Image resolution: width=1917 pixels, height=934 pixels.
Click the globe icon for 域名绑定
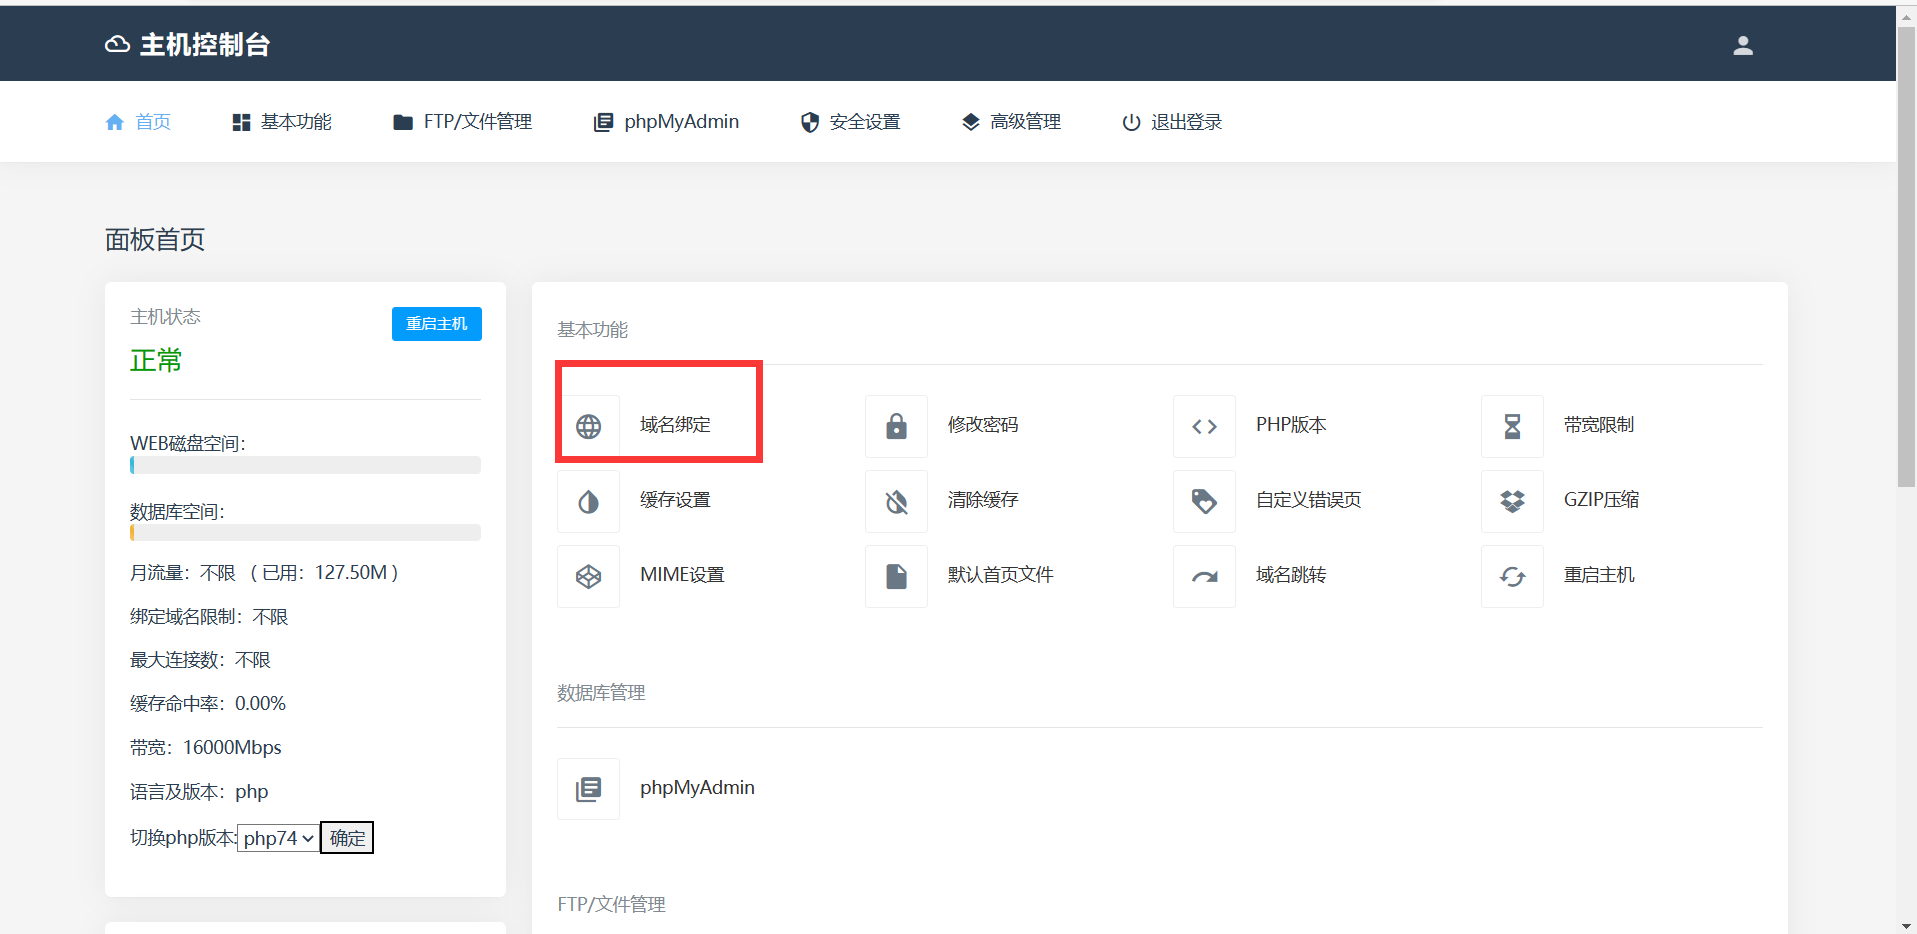click(588, 426)
